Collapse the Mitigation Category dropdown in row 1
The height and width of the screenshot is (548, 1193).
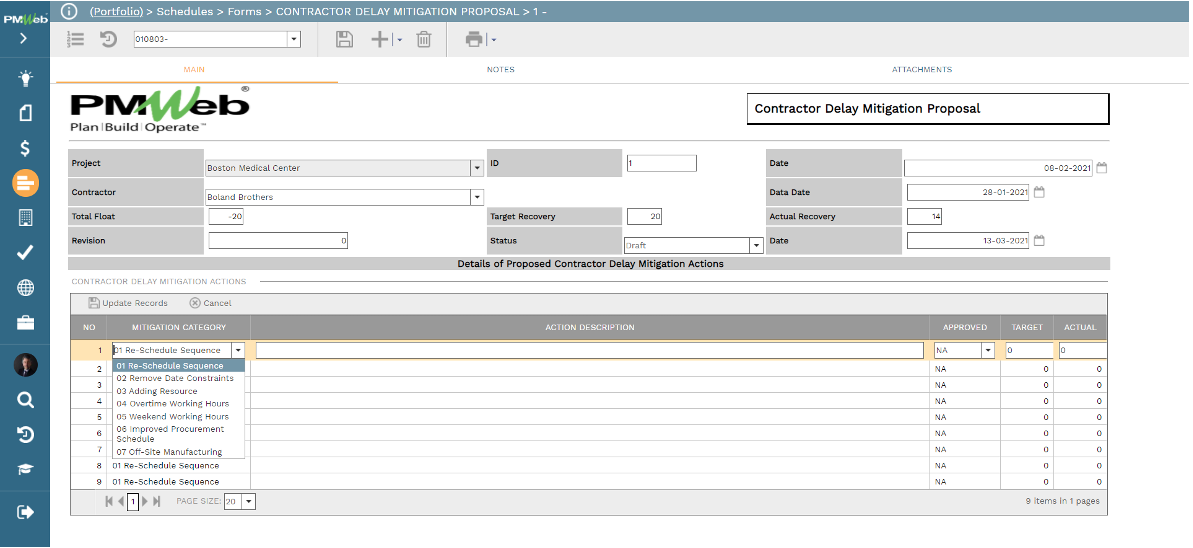pyautogui.click(x=238, y=350)
